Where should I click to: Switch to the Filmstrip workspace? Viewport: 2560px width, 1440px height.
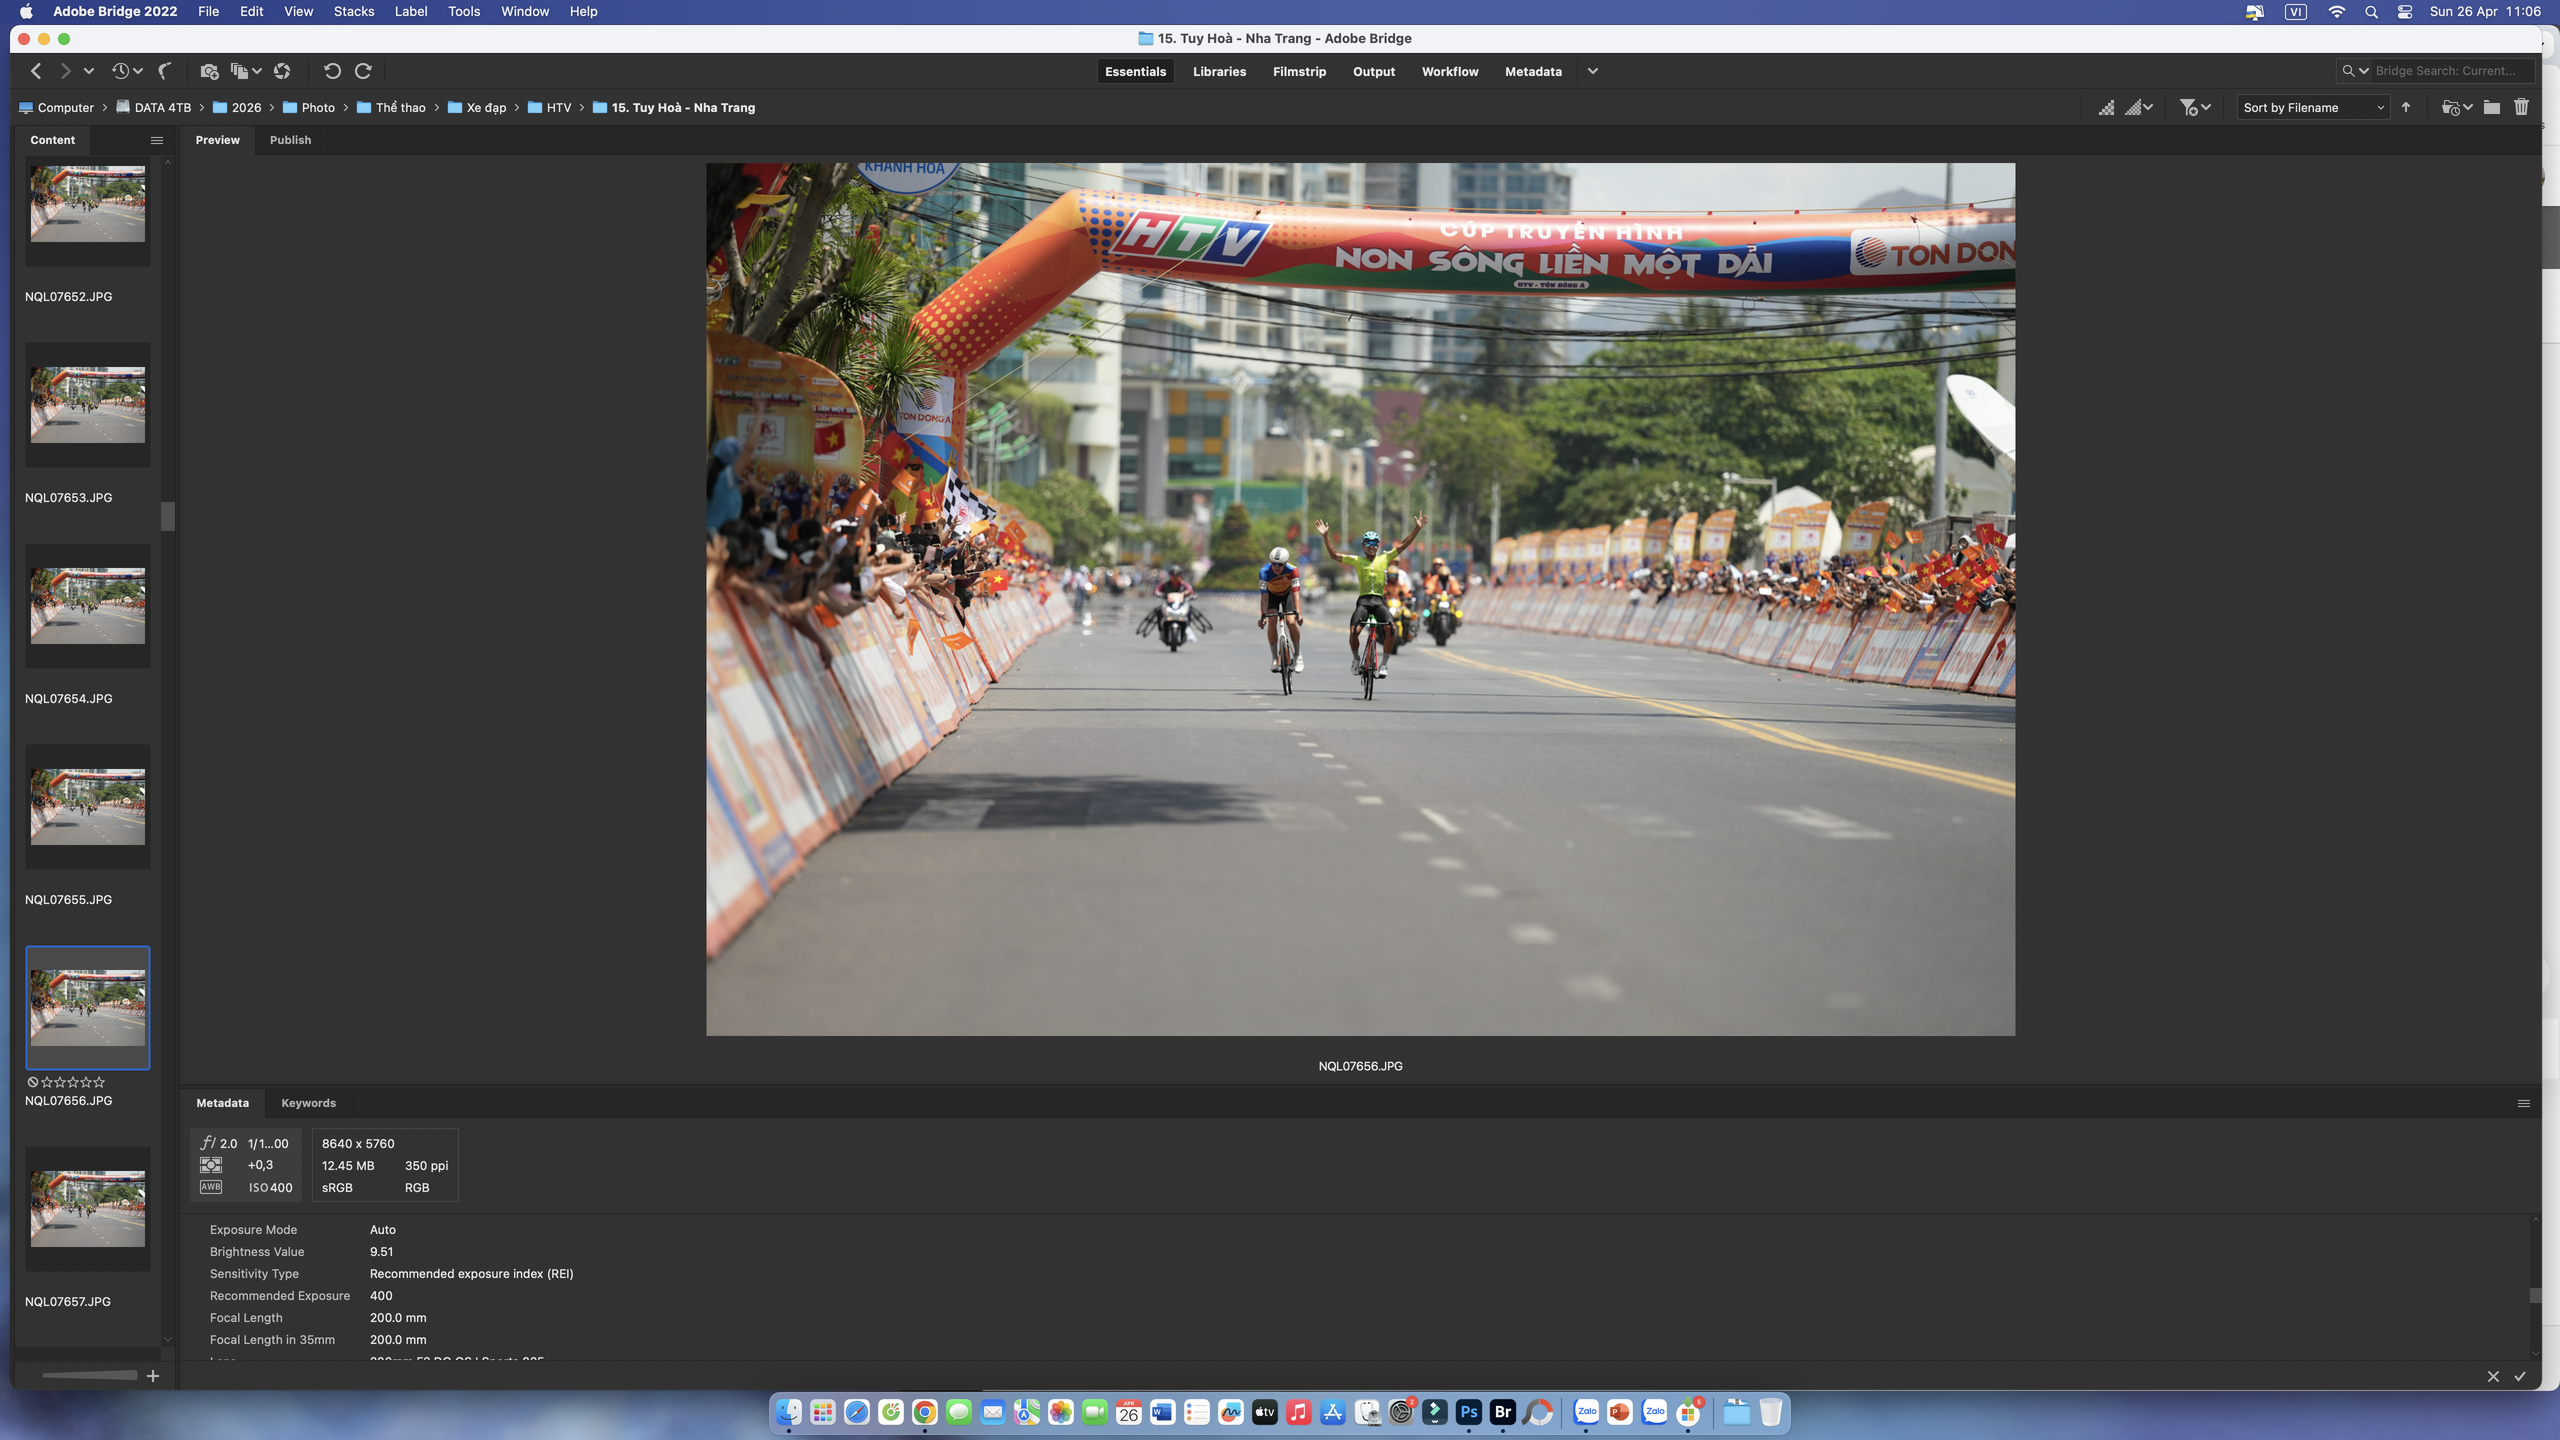(1299, 71)
